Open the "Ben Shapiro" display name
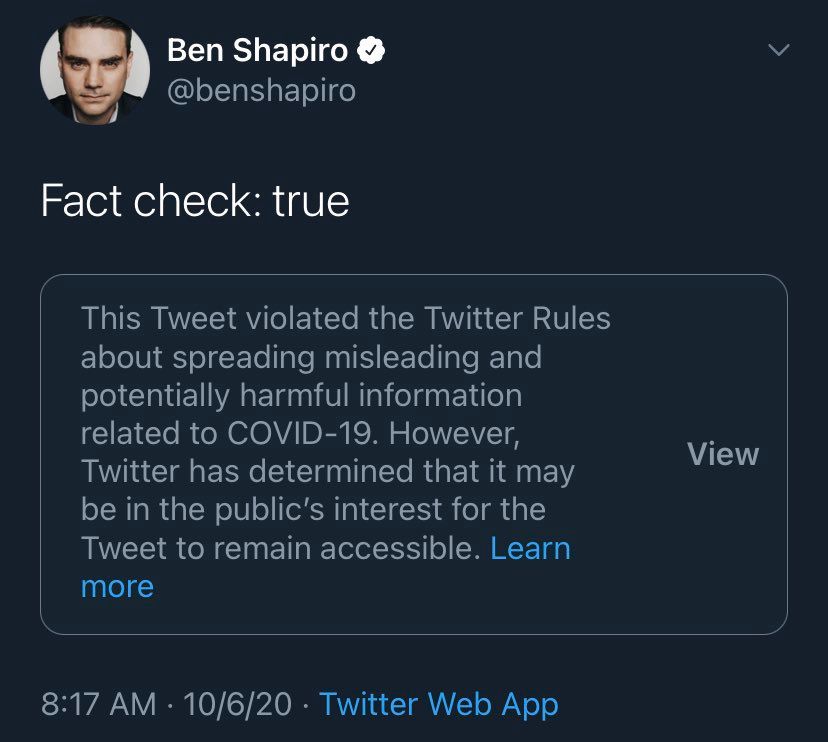828x742 pixels. [257, 49]
